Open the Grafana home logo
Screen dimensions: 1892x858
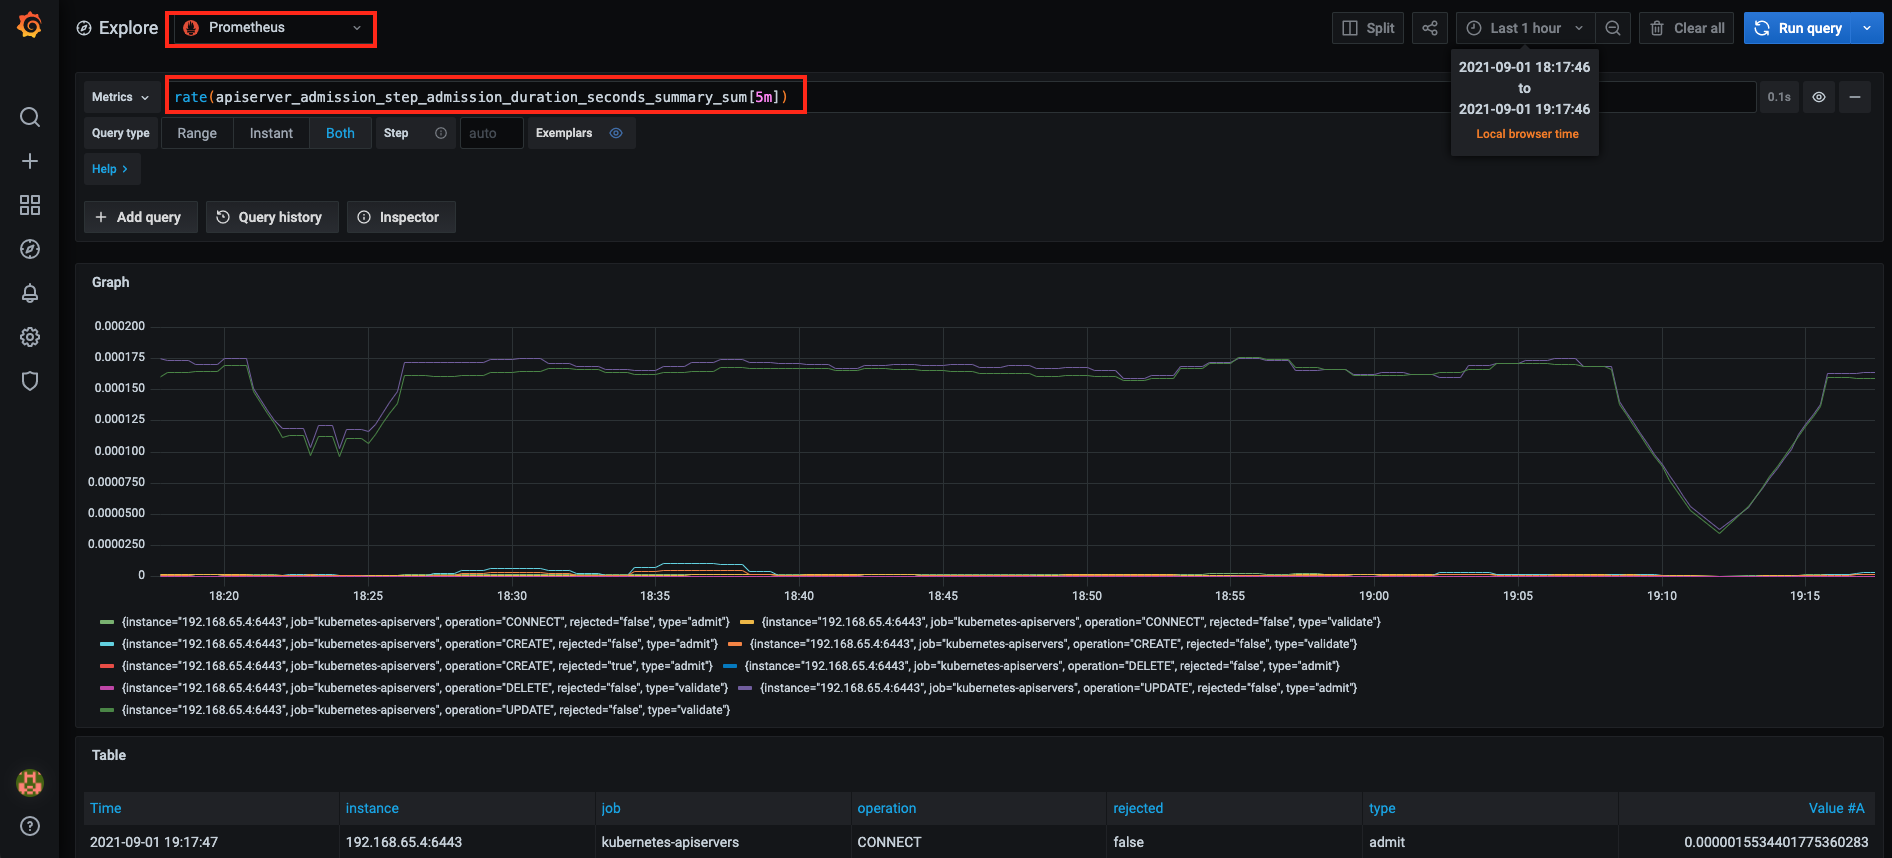pos(29,25)
